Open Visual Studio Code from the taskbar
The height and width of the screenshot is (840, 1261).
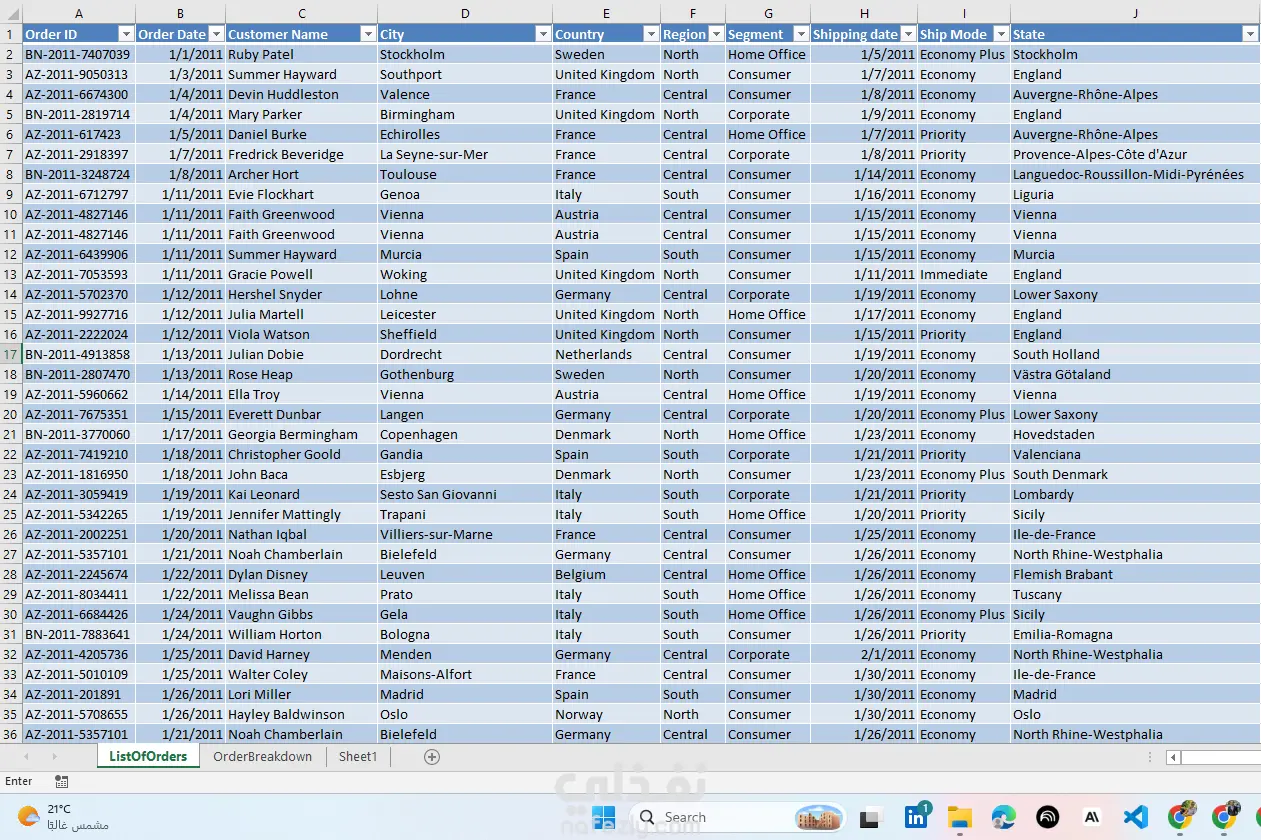coord(1136,817)
